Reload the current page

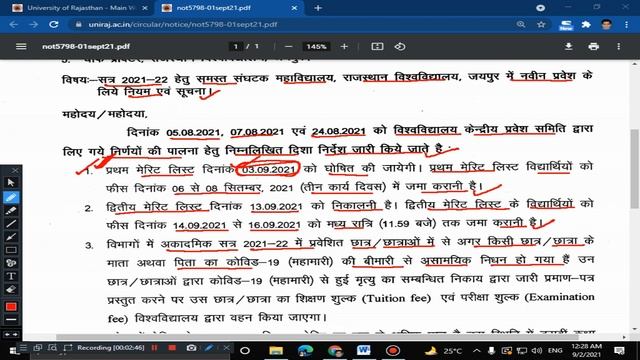click(x=53, y=24)
